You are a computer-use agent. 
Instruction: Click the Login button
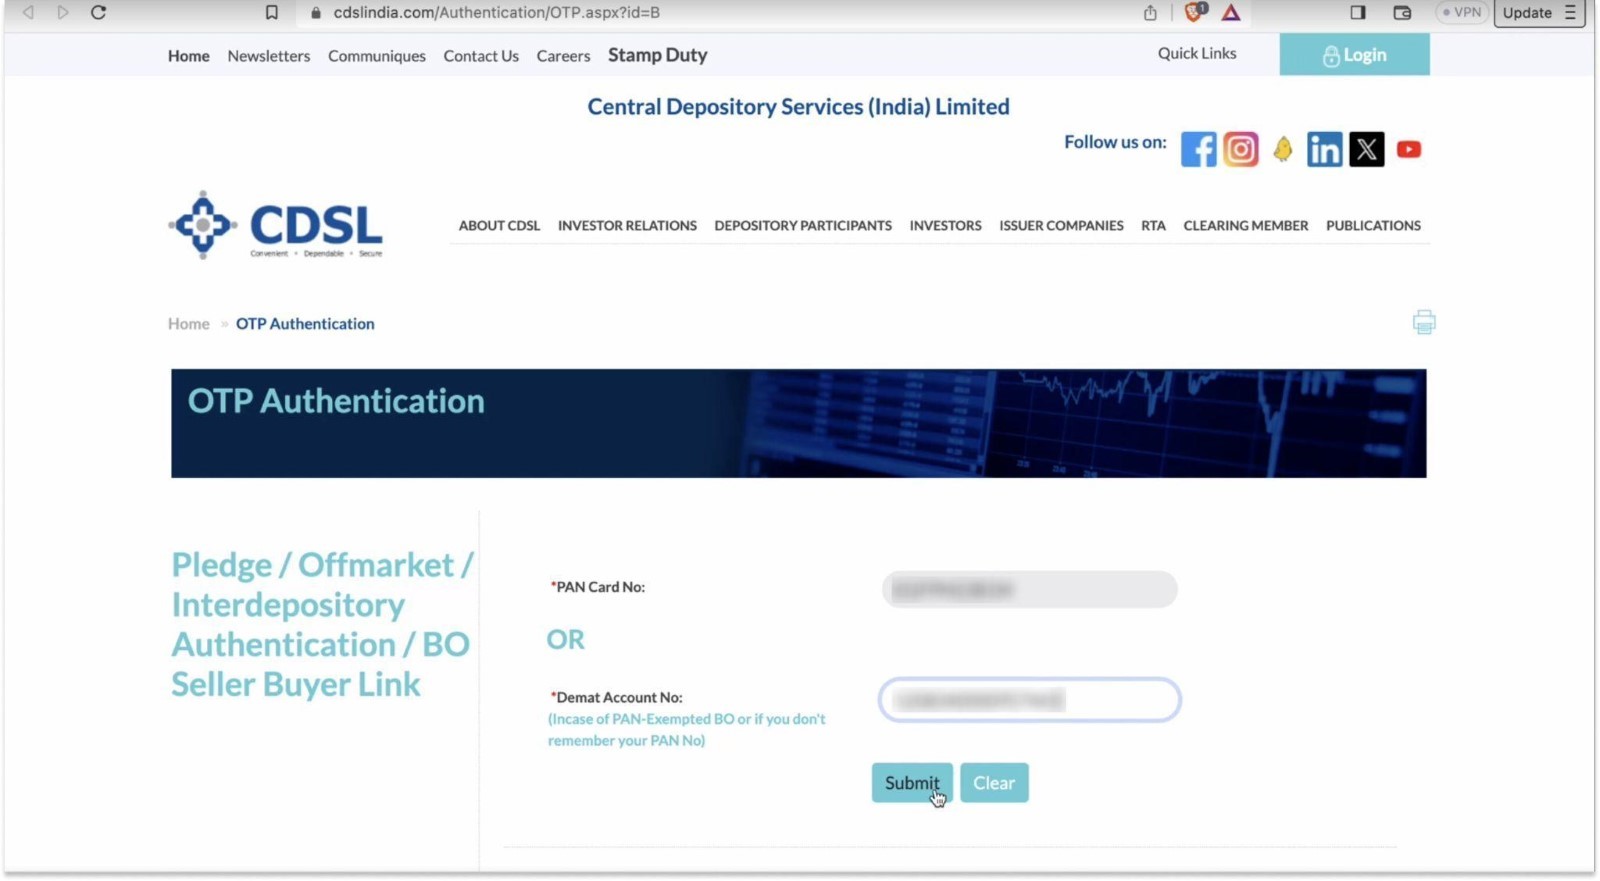1354,55
